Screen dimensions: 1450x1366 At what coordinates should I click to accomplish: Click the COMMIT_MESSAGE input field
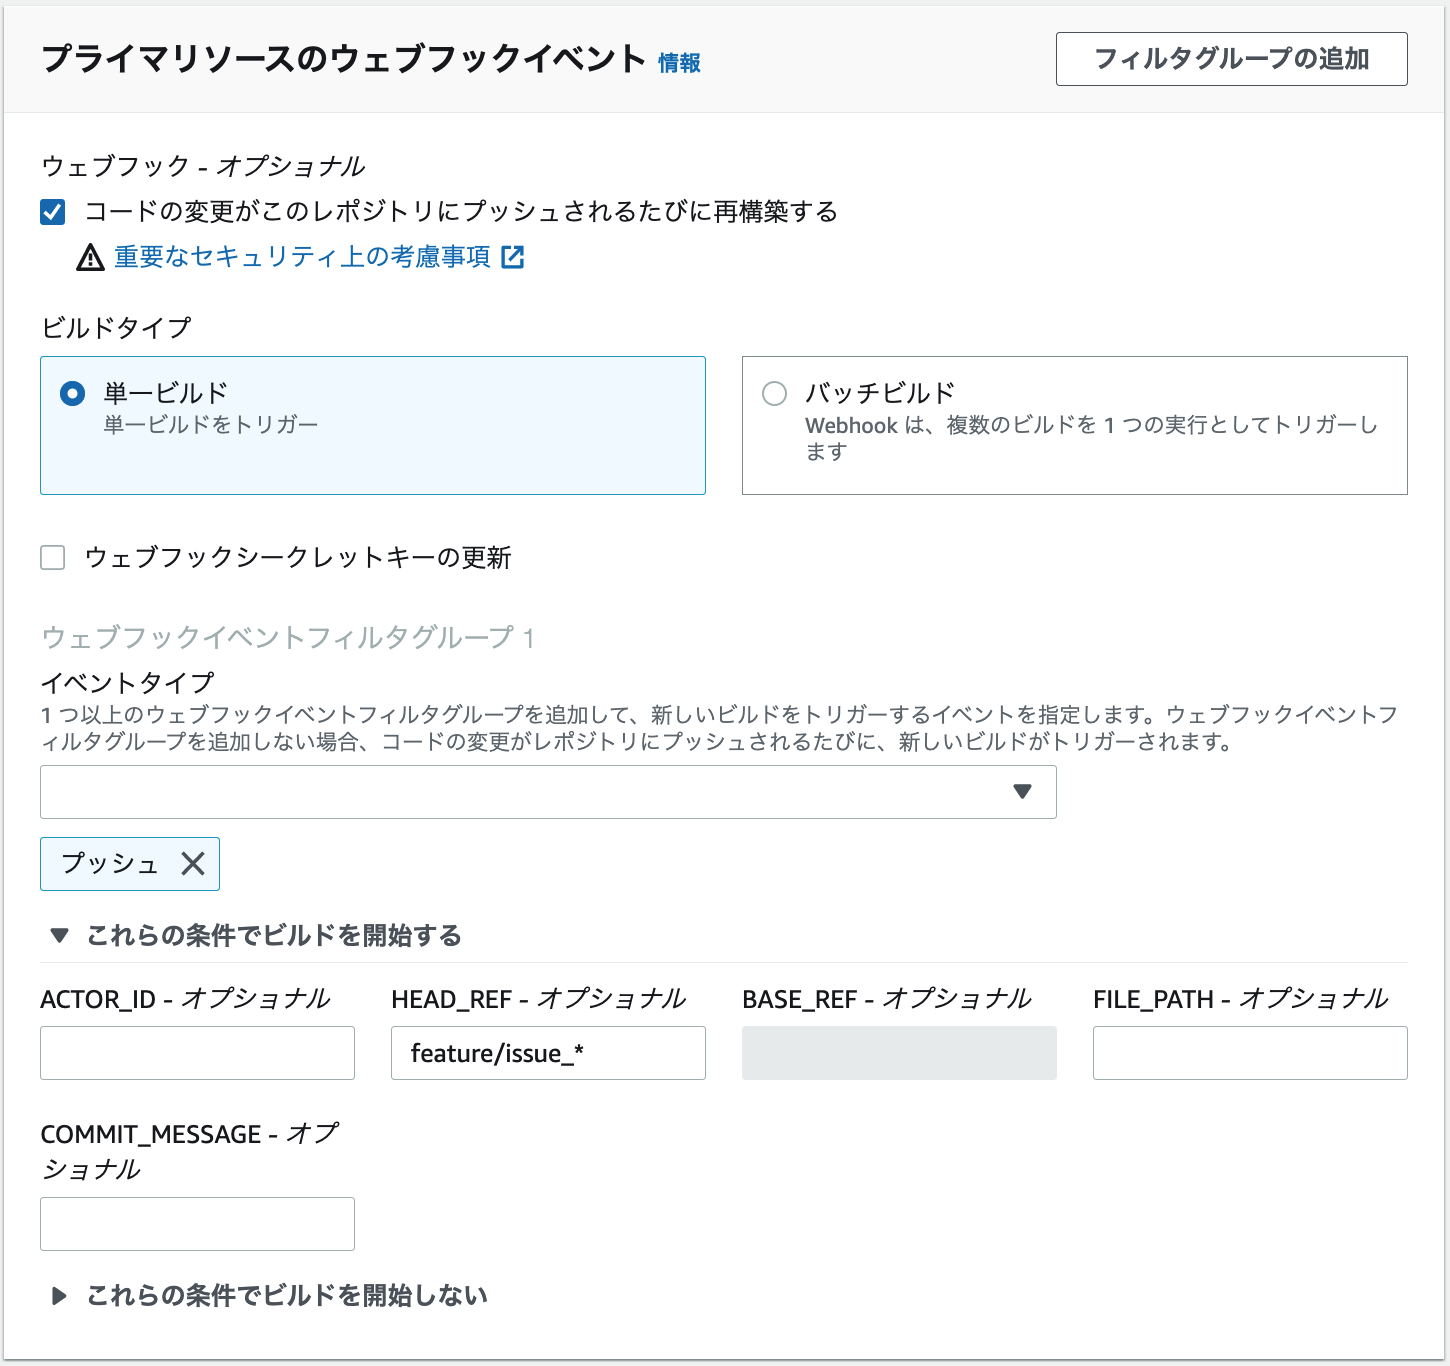coord(197,1224)
